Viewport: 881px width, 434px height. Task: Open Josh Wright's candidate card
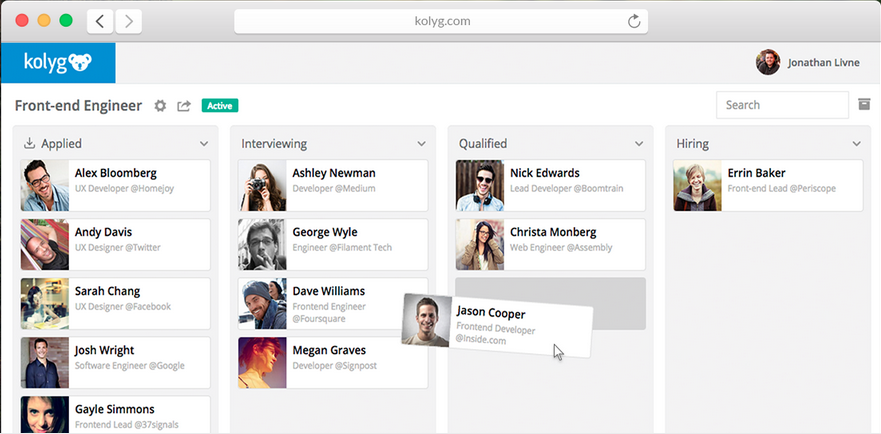(x=115, y=363)
